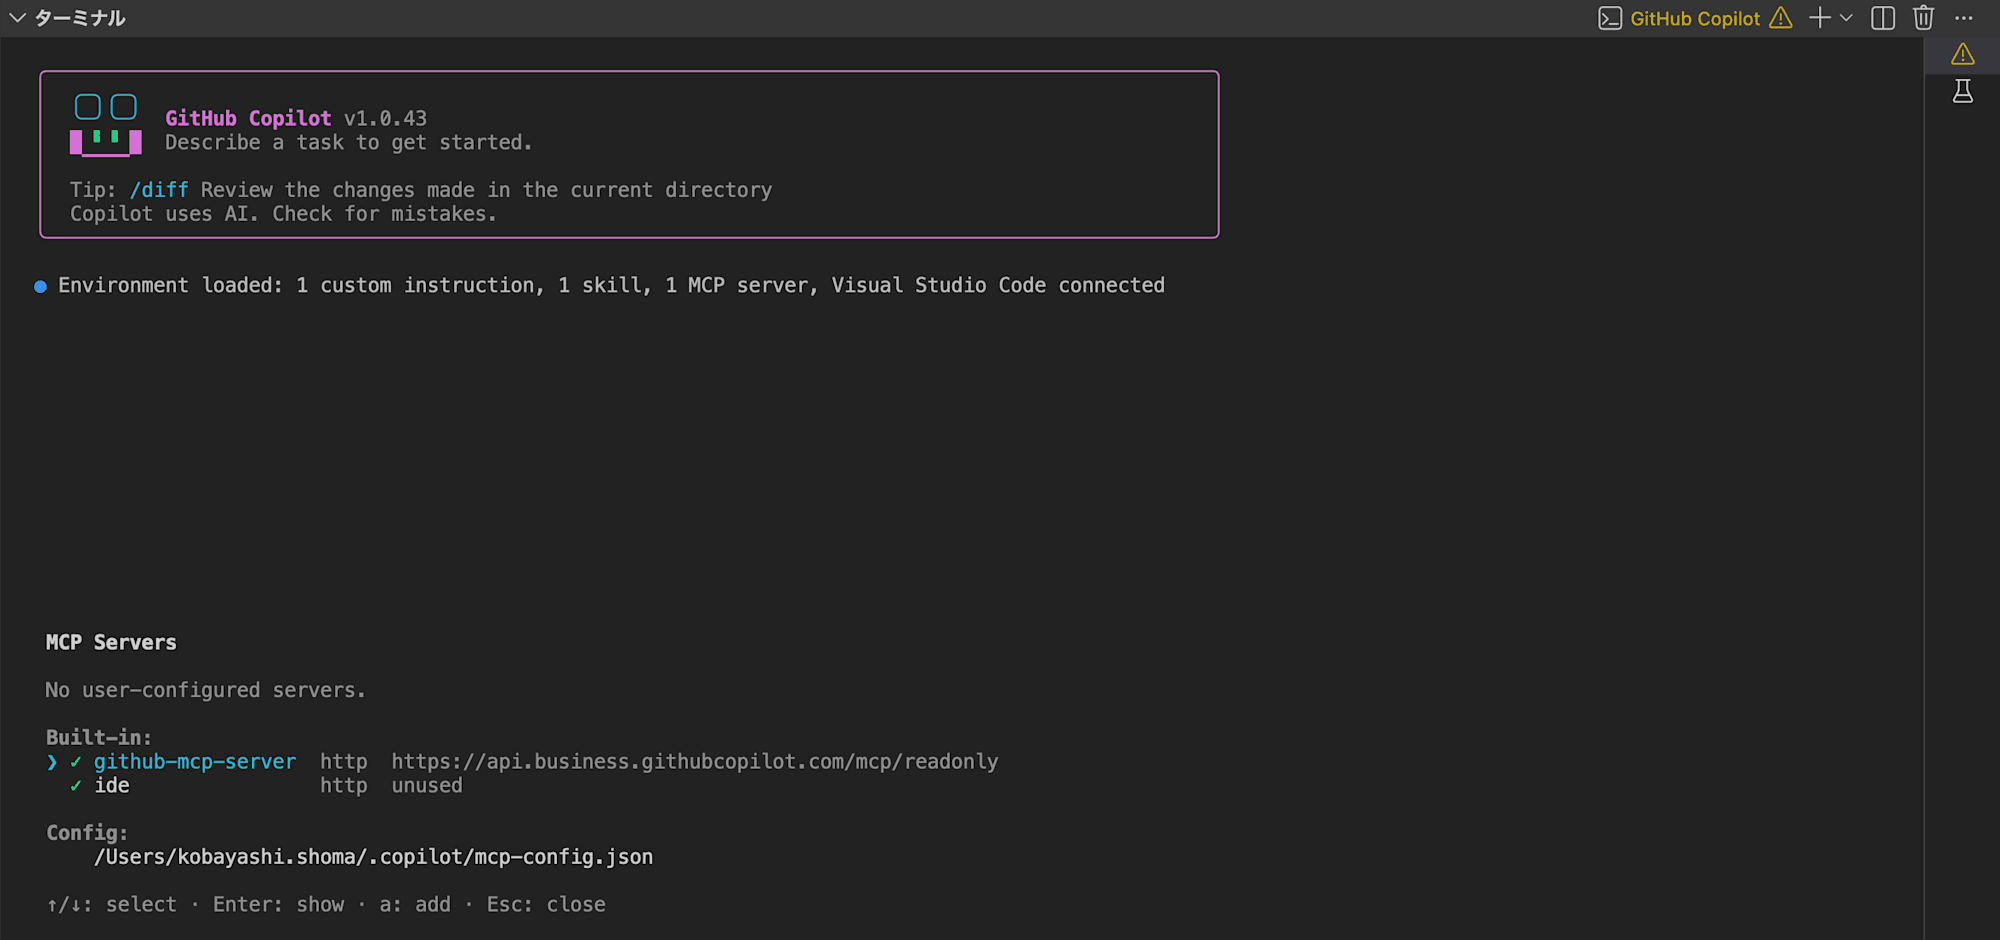Open the new terminal launch profile dropdown
This screenshot has height=940, width=2000.
[x=1846, y=18]
